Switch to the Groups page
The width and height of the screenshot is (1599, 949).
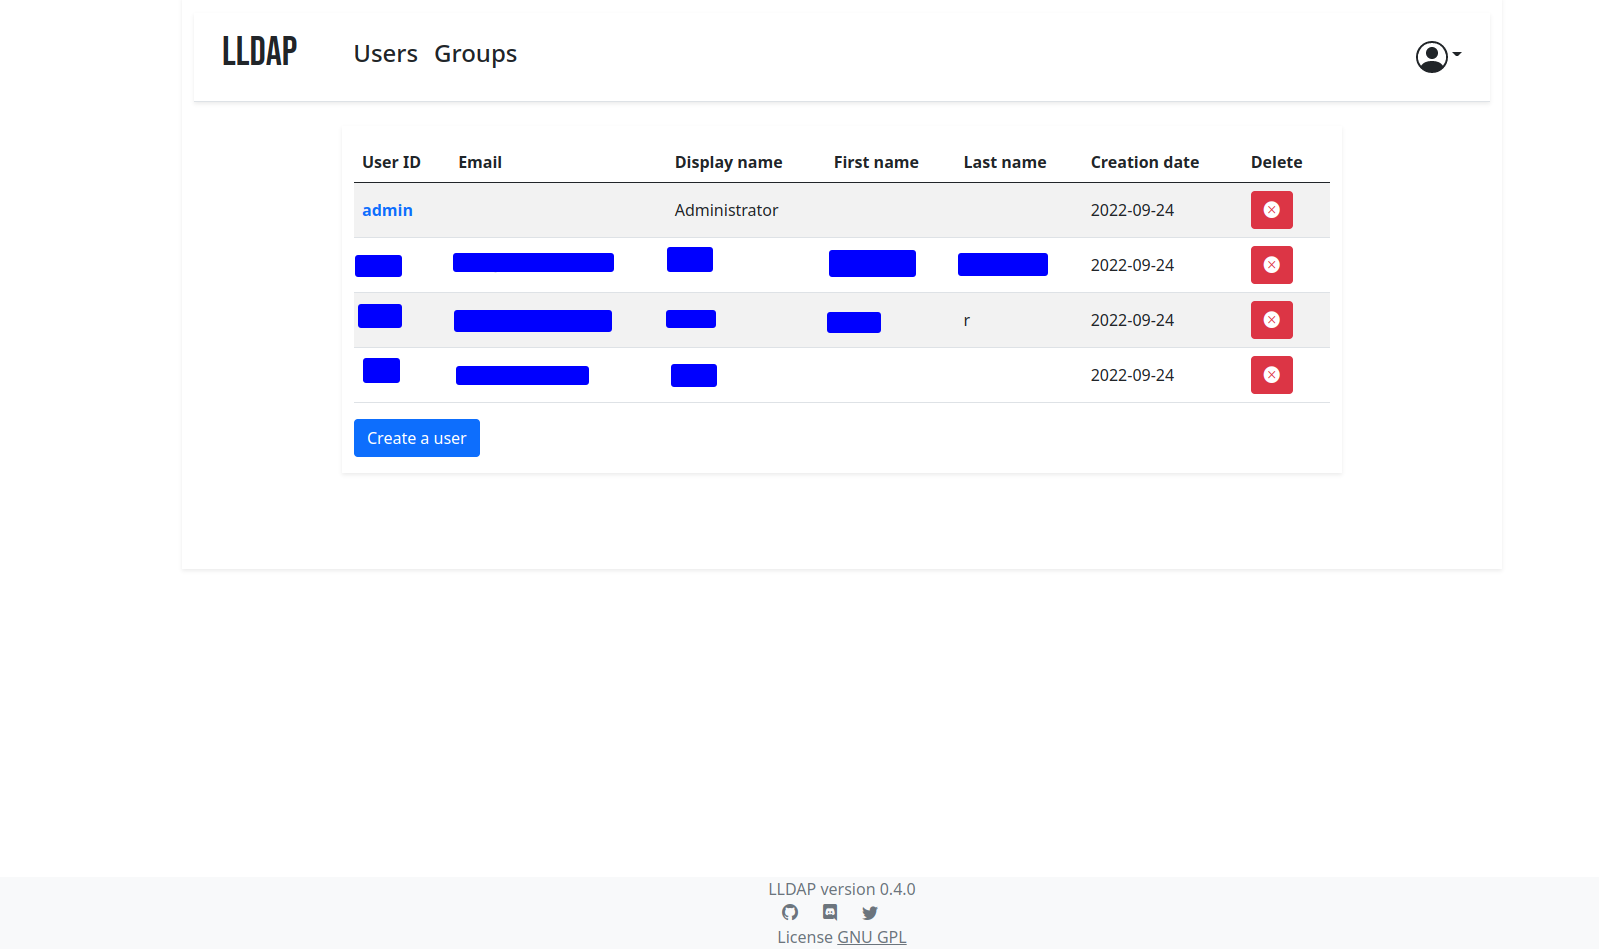click(x=475, y=54)
